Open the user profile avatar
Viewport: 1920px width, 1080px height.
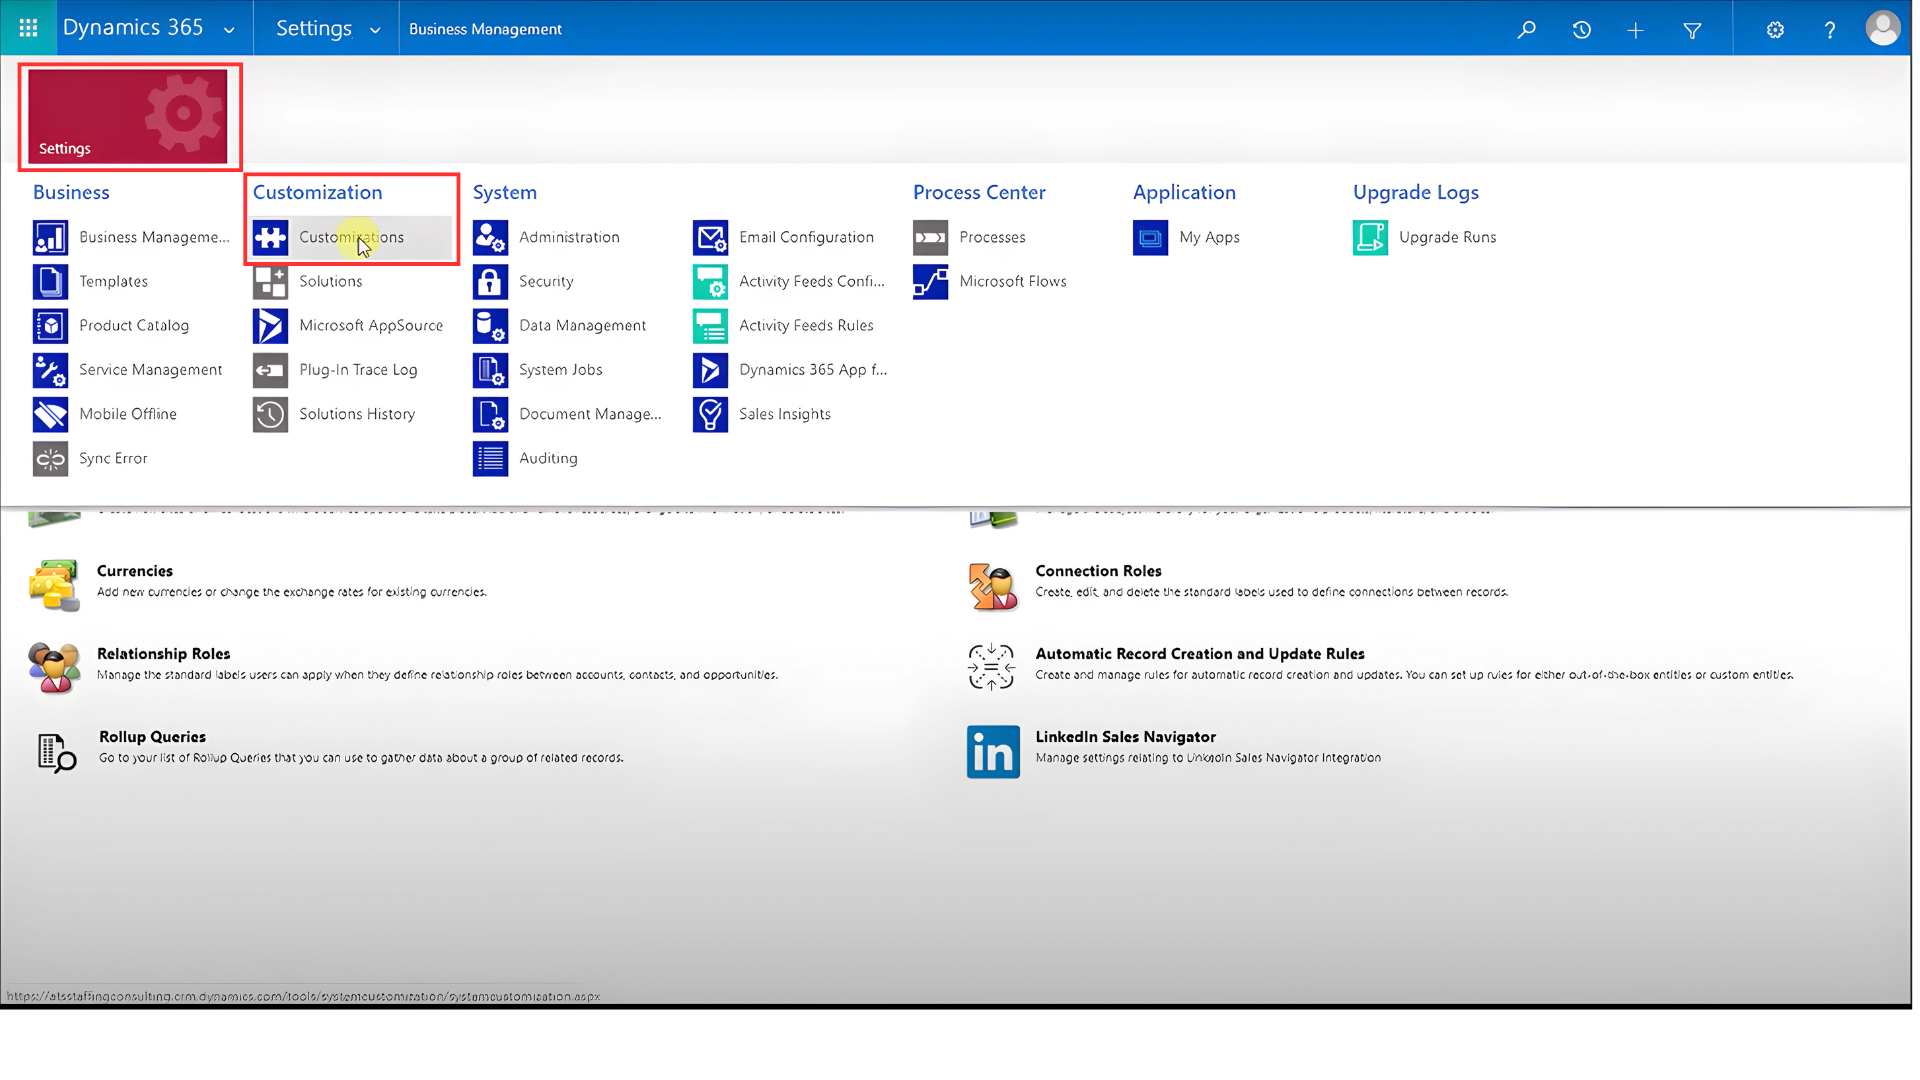point(1883,28)
